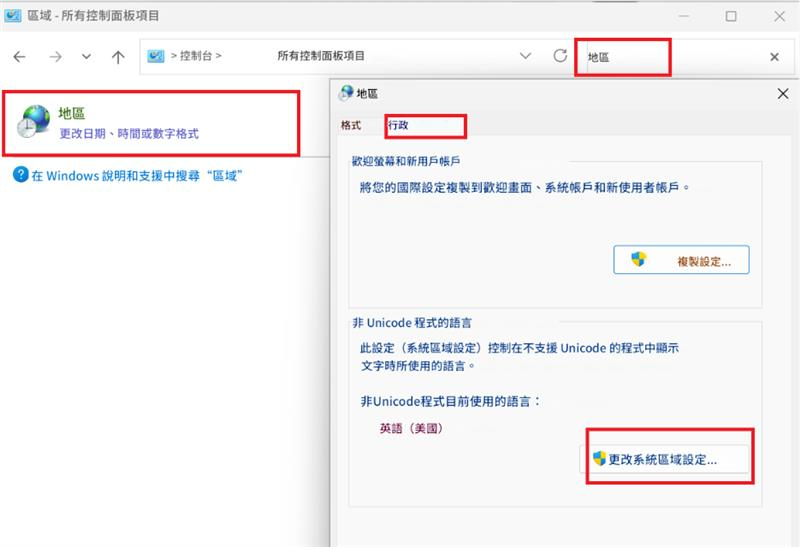
Task: Open the 地區 globe clock icon
Action: 34,121
